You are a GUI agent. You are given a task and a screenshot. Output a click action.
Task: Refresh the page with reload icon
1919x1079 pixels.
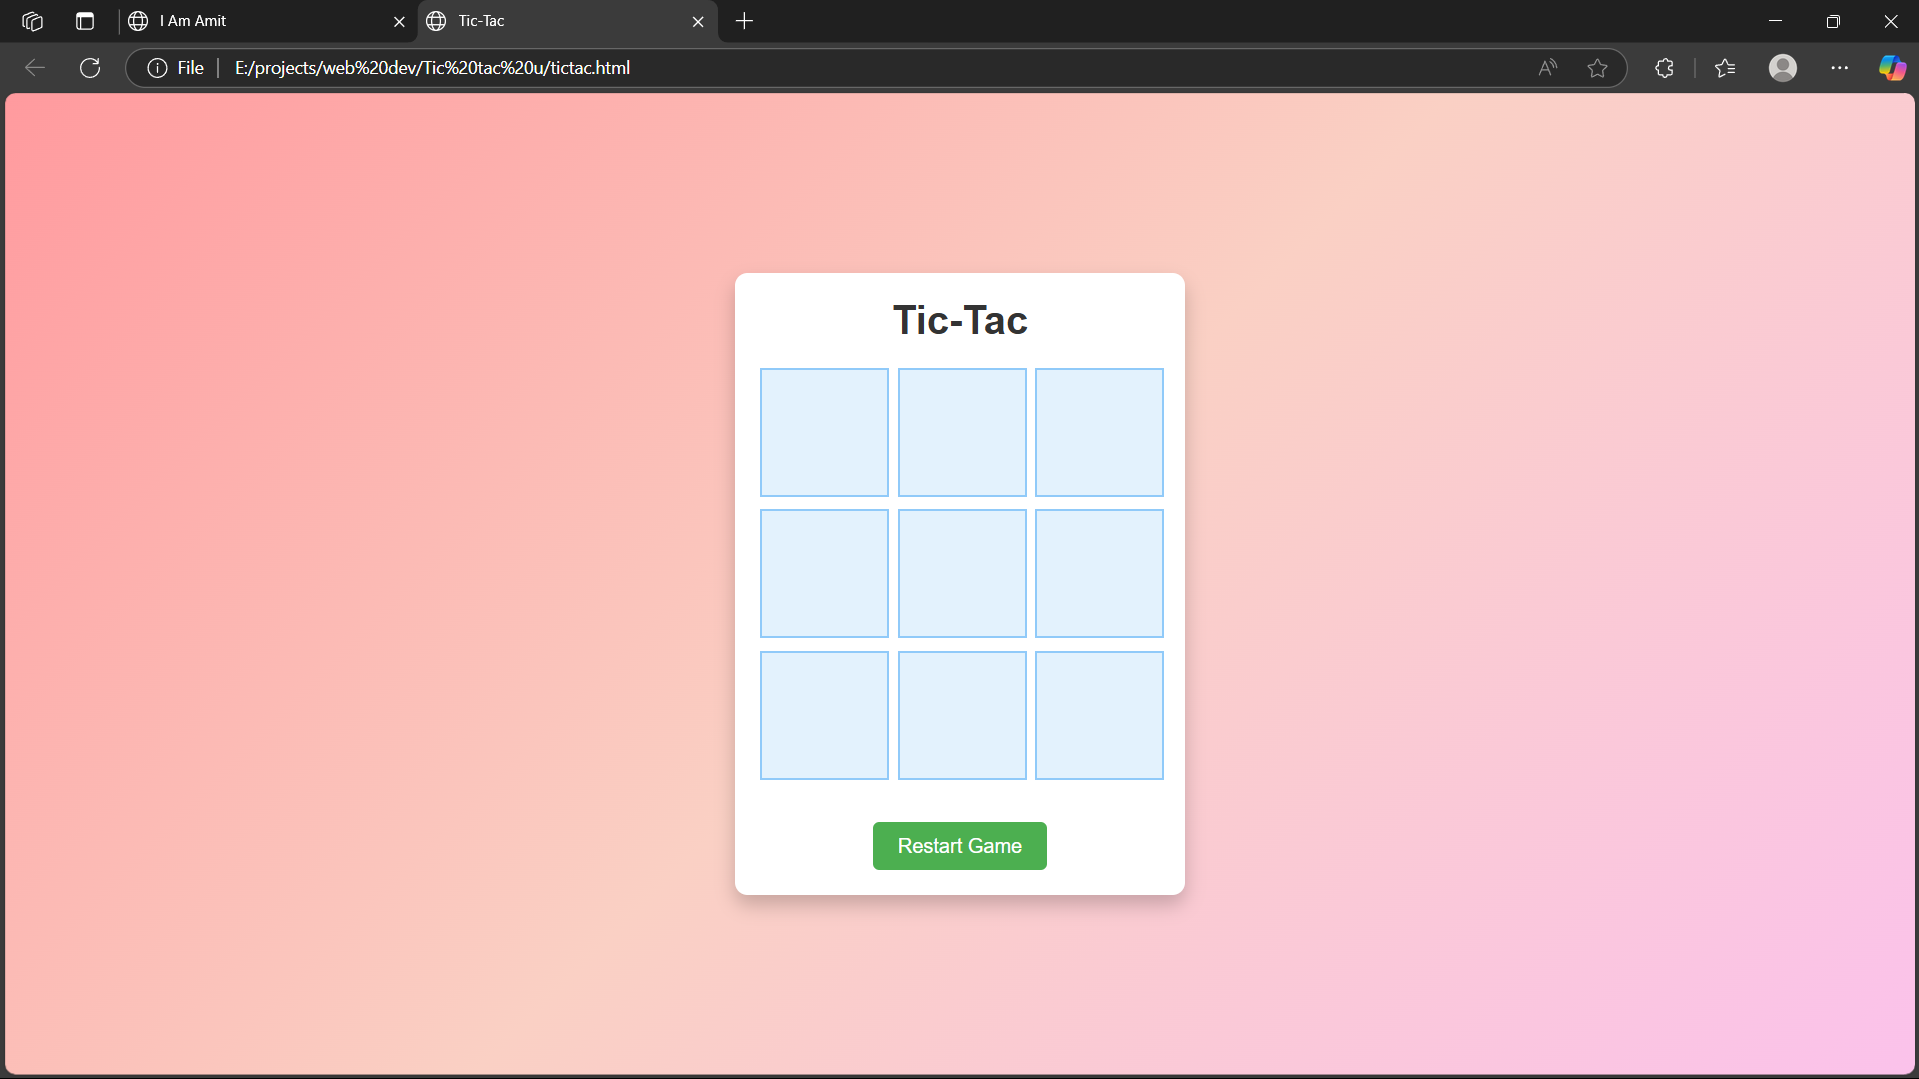90,68
